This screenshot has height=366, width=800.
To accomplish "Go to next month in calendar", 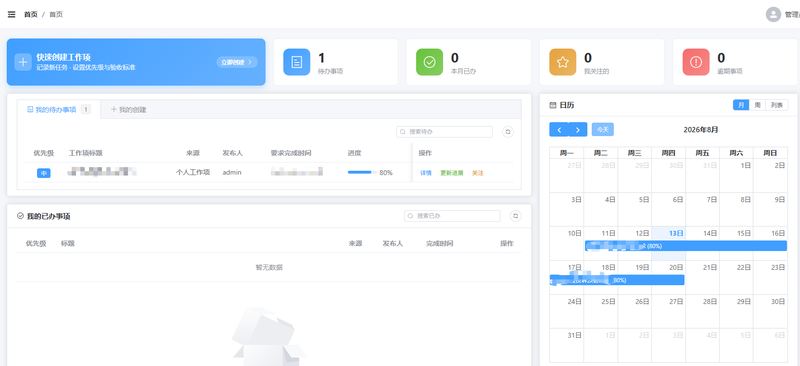I will tap(578, 130).
